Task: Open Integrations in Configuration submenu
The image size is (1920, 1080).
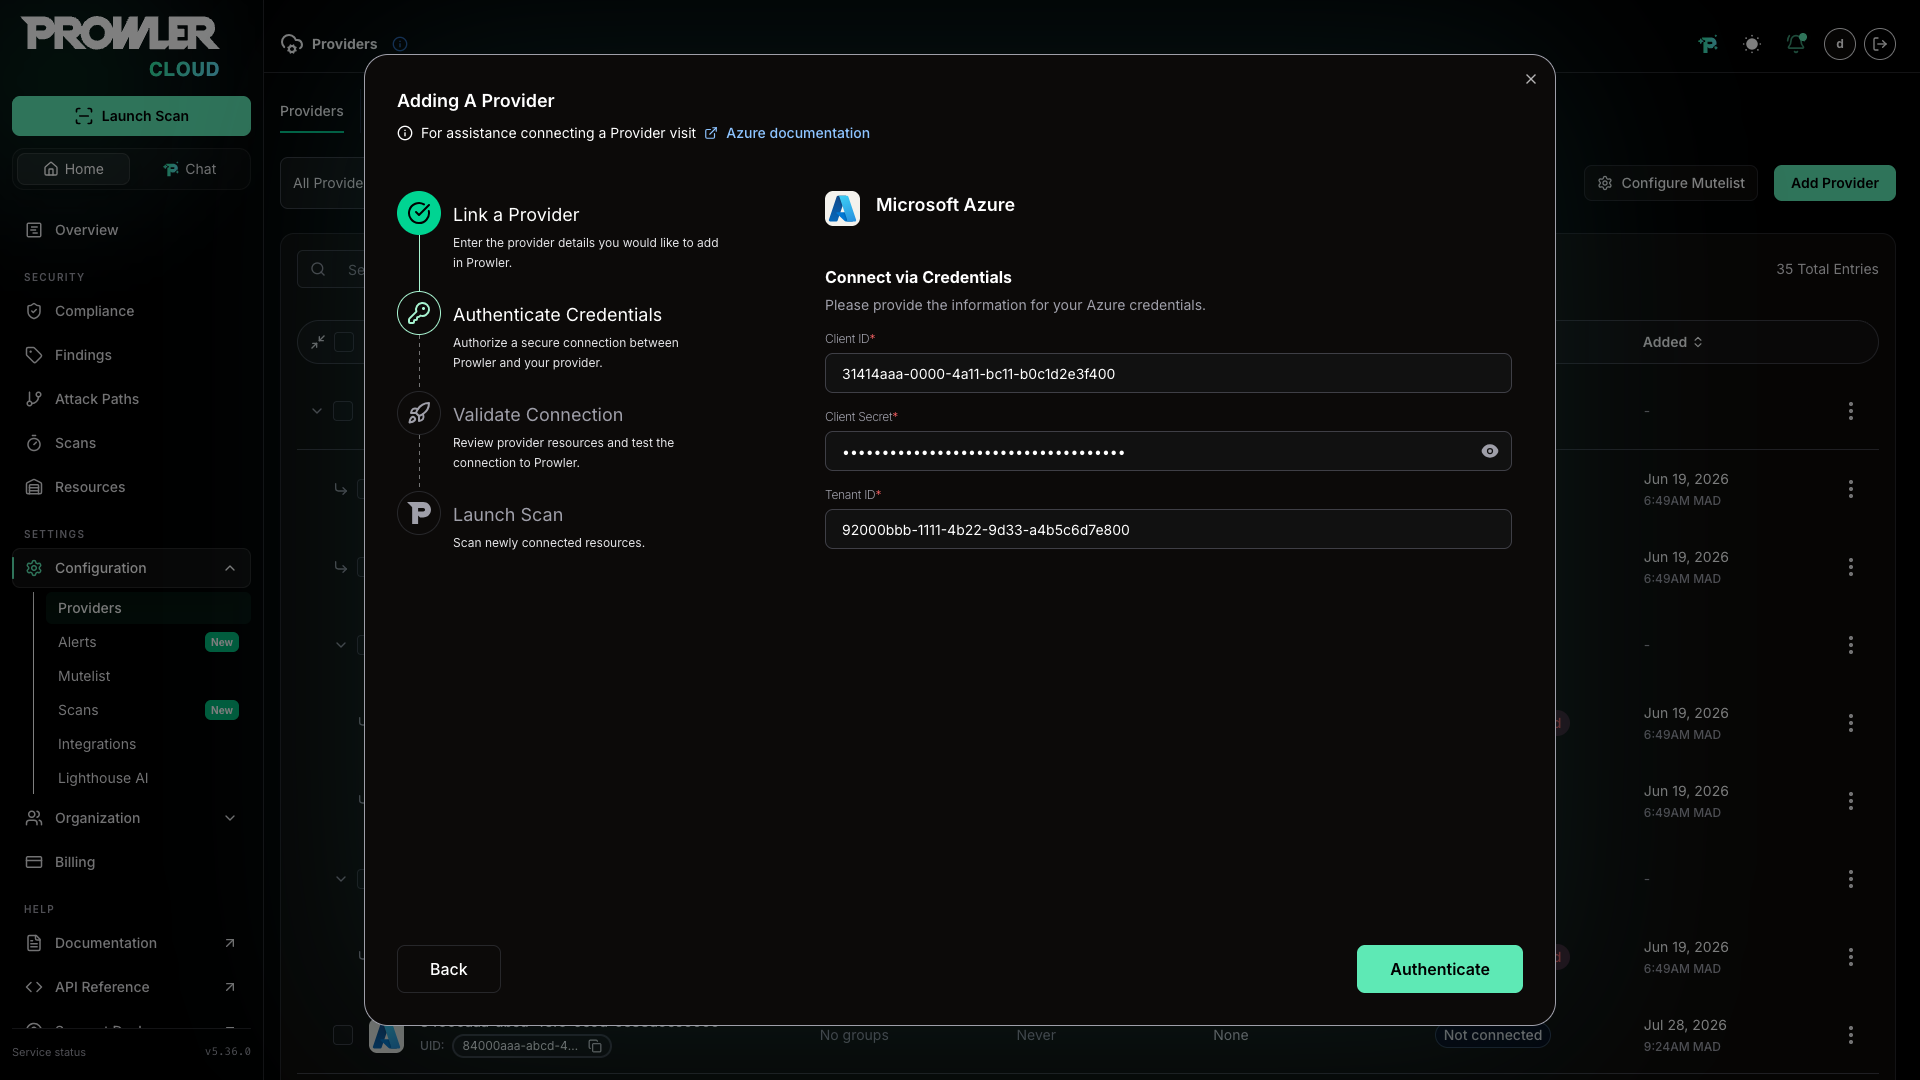Action: pos(148,744)
